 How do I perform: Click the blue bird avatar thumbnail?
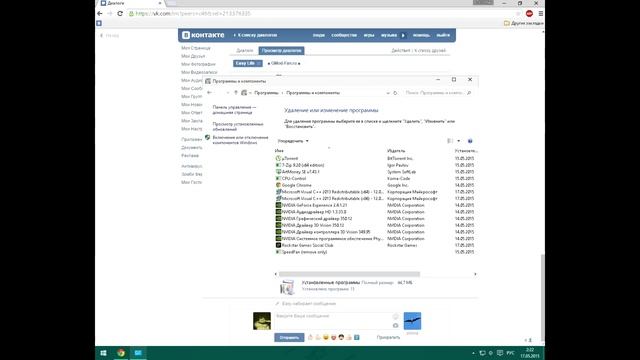412,321
